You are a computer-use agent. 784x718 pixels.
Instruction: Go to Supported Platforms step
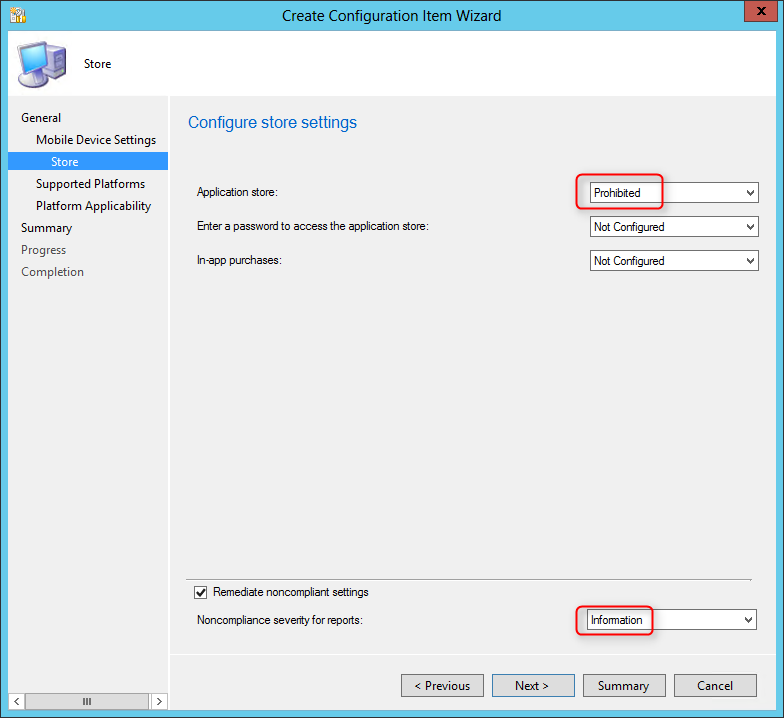tap(90, 184)
